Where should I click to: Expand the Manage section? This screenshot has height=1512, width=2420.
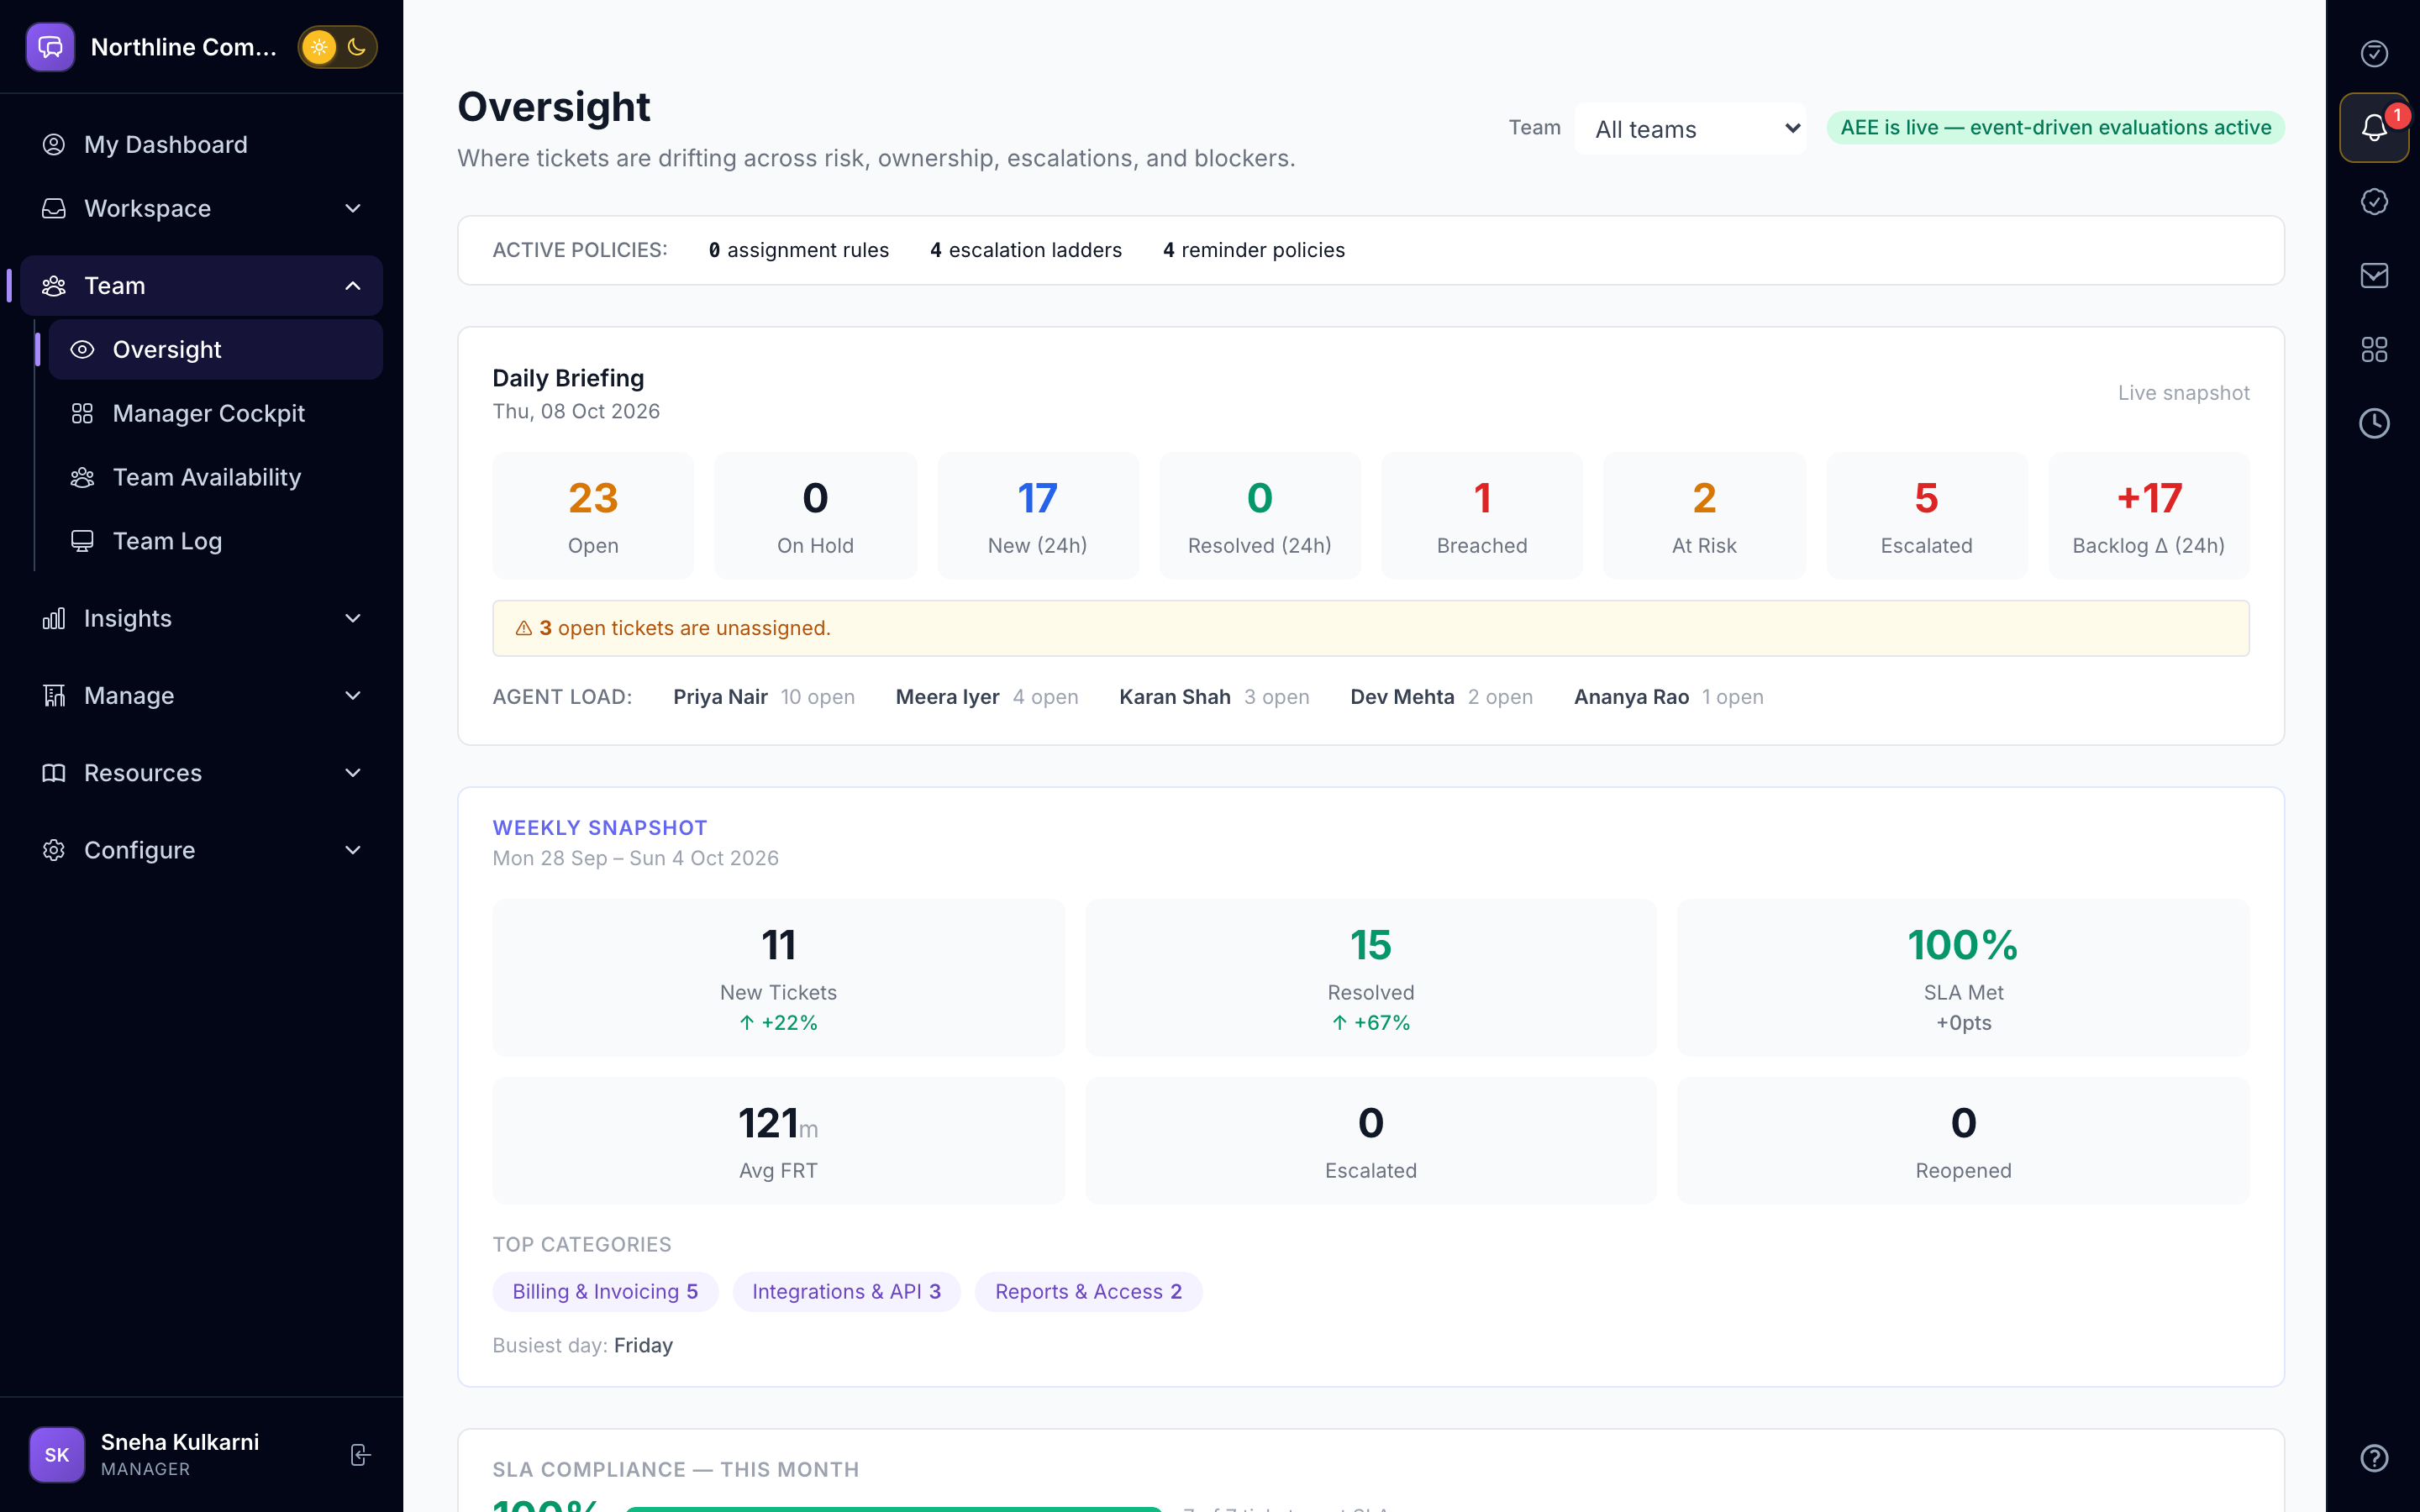pos(201,695)
